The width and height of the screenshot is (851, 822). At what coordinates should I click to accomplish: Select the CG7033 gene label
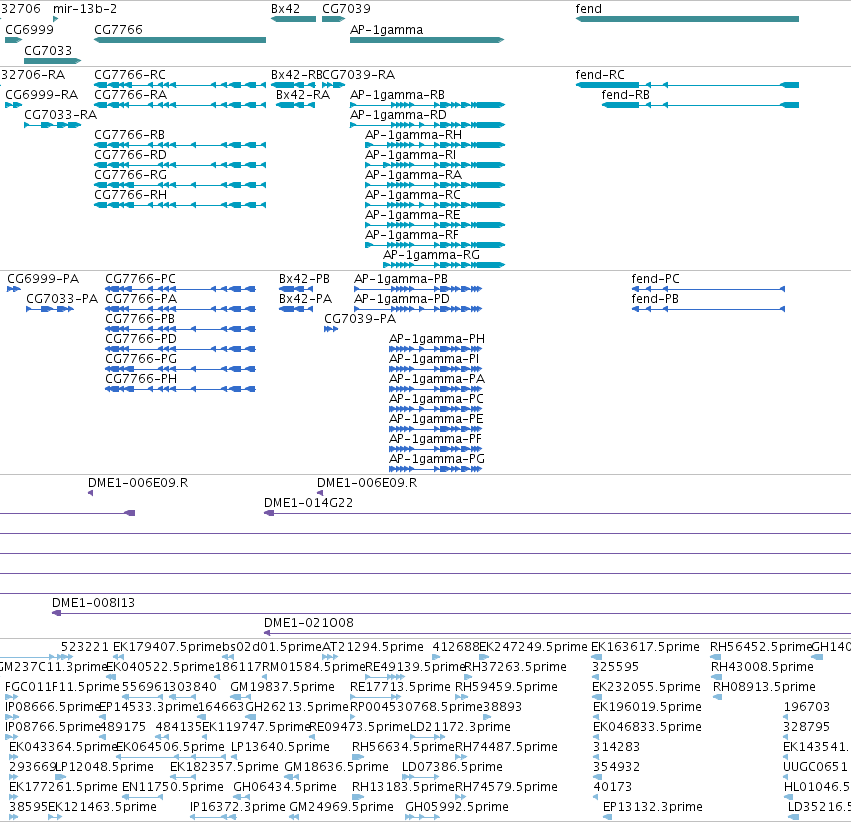pos(48,50)
